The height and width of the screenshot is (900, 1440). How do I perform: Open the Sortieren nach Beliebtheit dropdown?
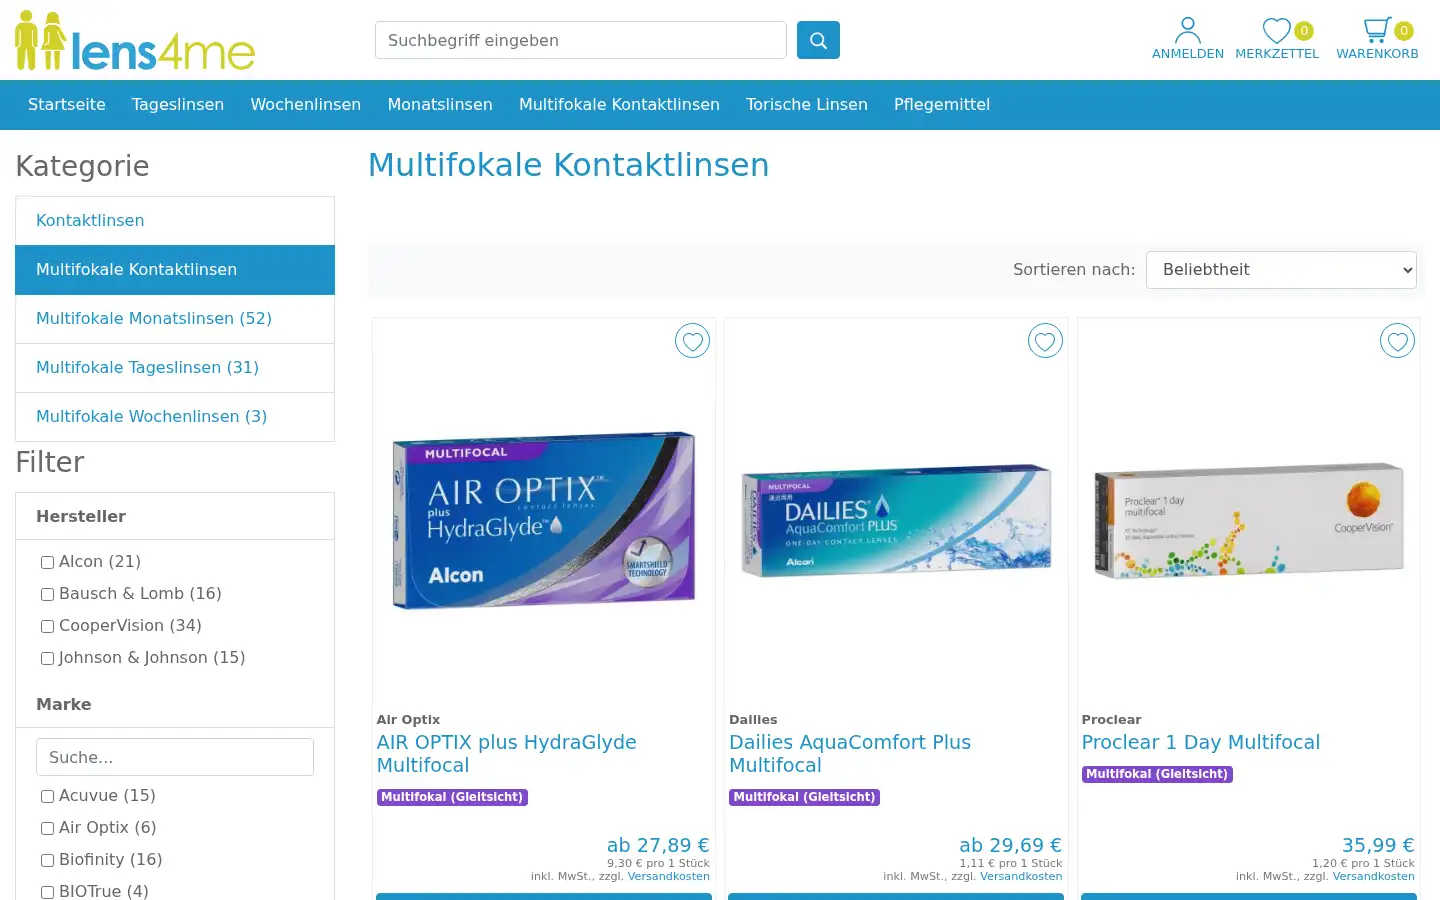1281,270
